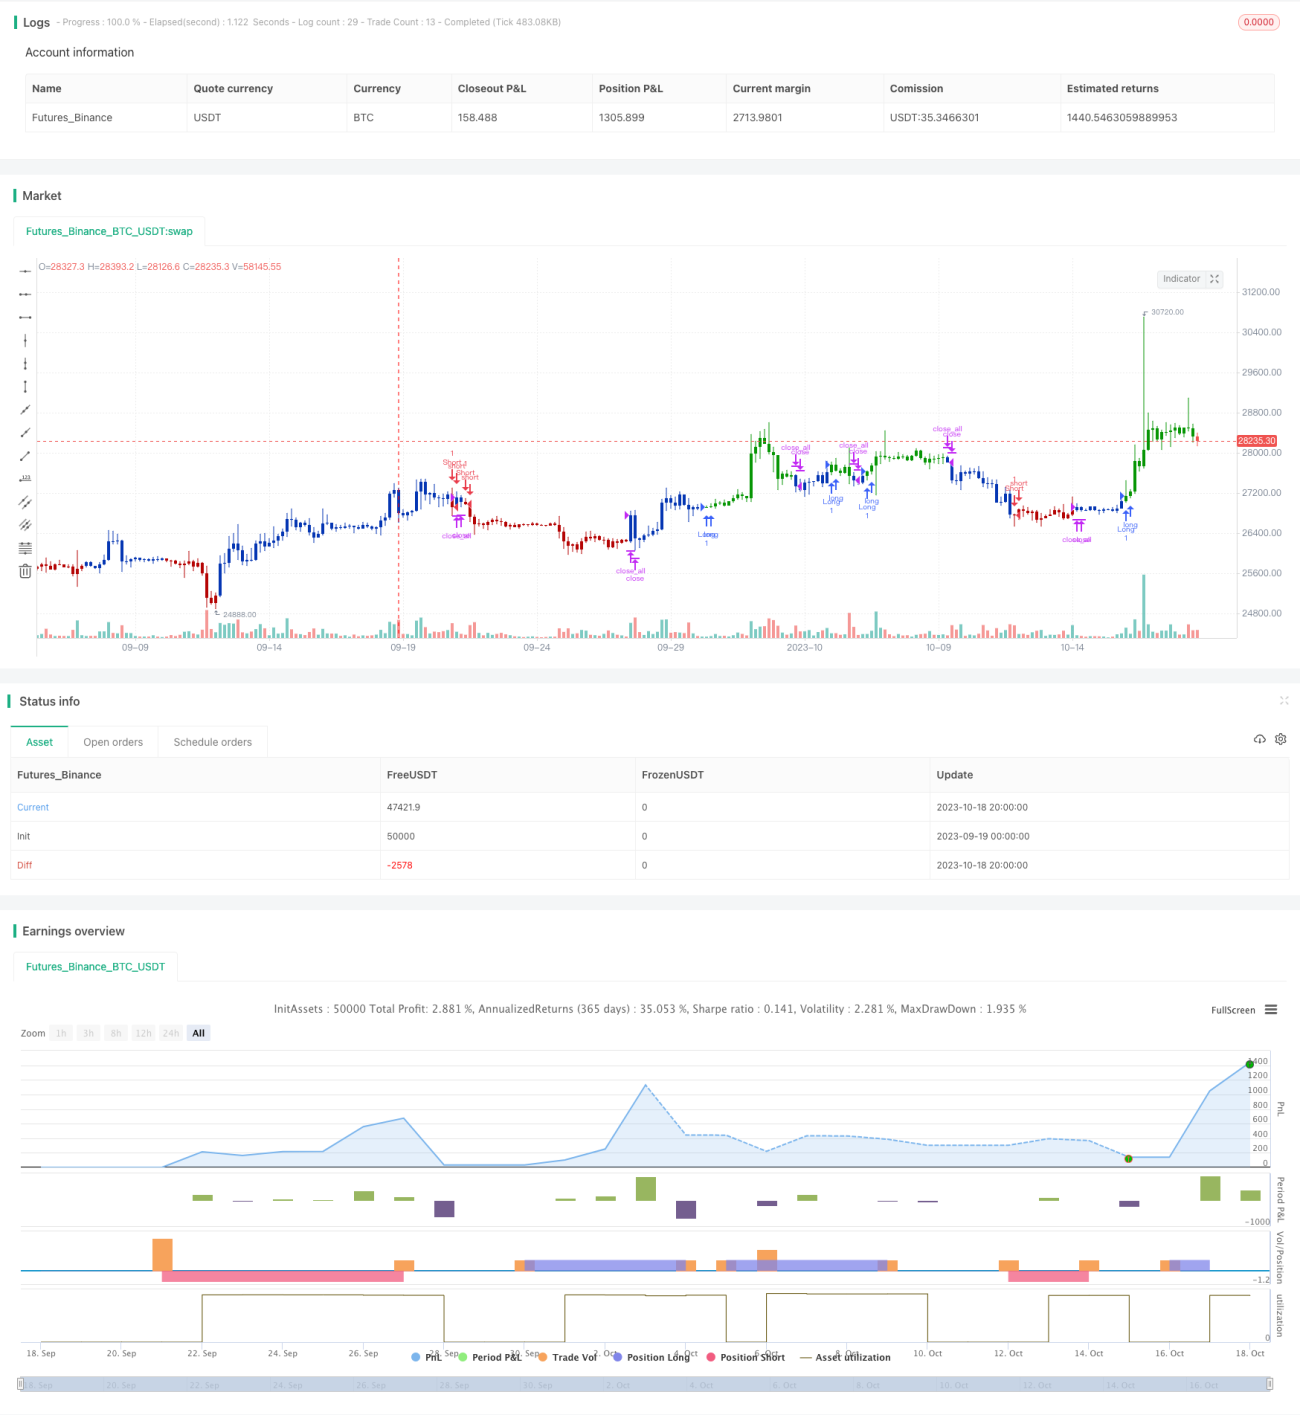Screen dimensions: 1300x1415
Task: Click the FullScreen button on earnings chart
Action: (x=1233, y=1010)
